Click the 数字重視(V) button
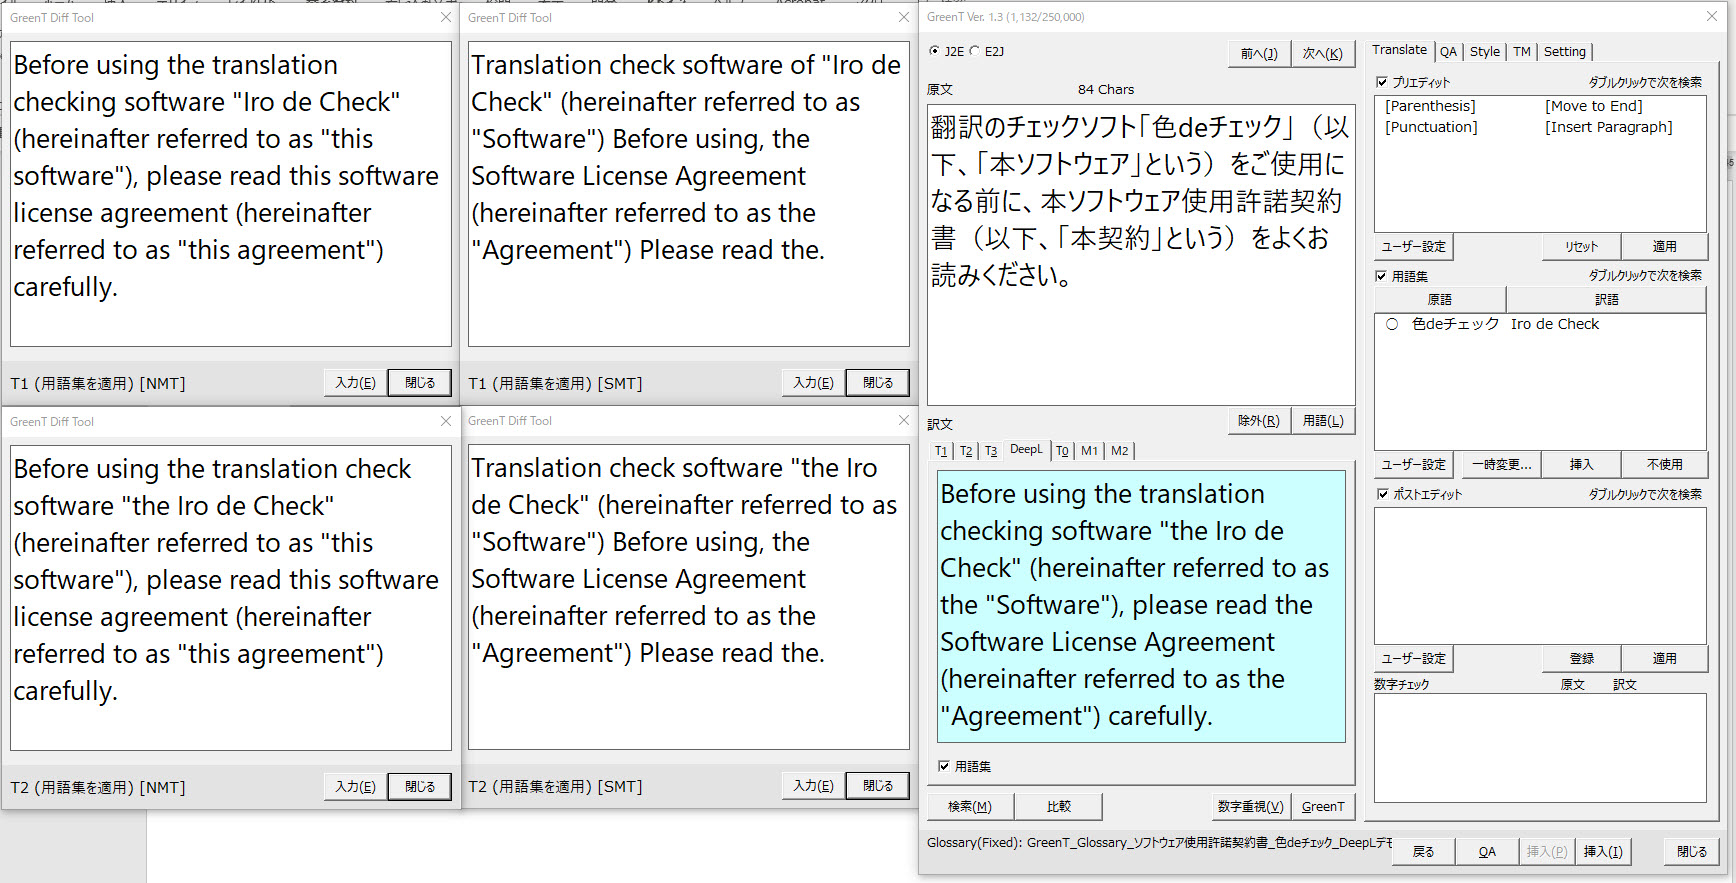 1250,806
